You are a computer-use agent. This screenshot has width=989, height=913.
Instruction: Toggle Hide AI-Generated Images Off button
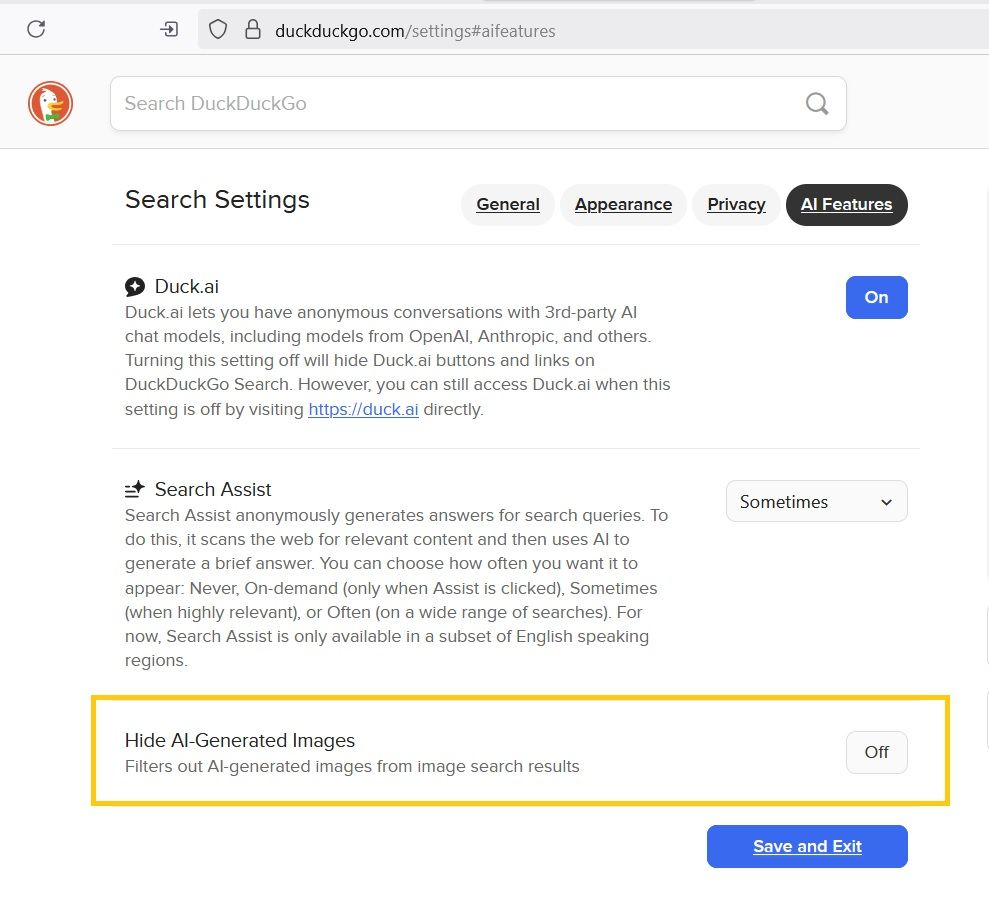[876, 752]
